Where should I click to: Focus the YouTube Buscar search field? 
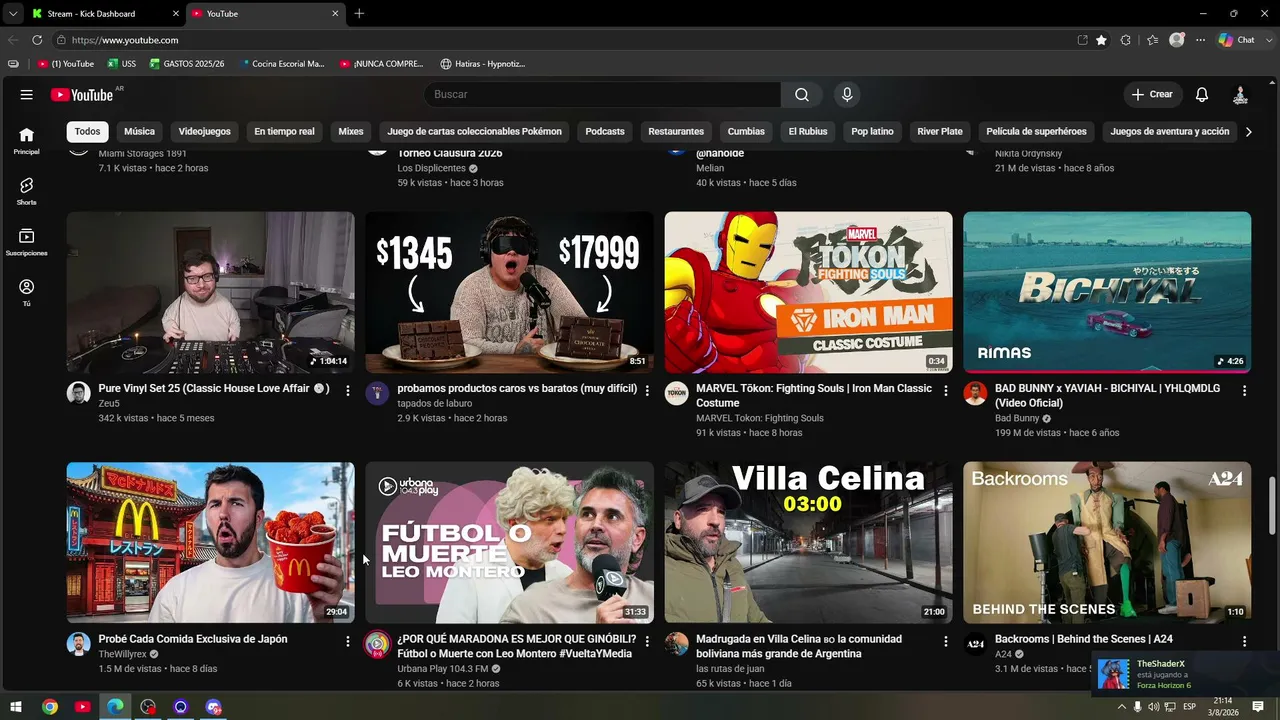602,95
